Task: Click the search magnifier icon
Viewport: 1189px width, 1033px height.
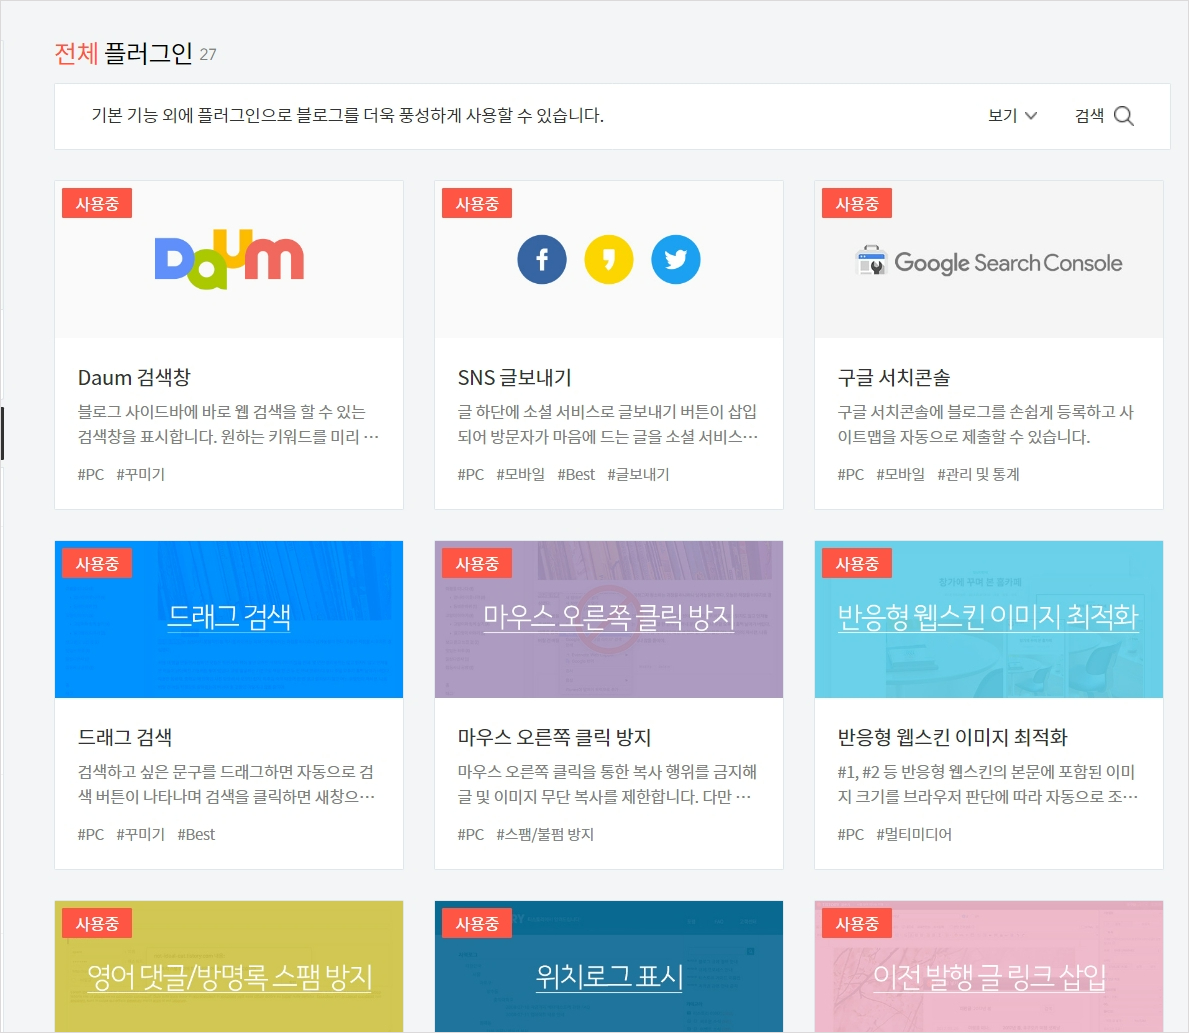Action: click(1124, 116)
